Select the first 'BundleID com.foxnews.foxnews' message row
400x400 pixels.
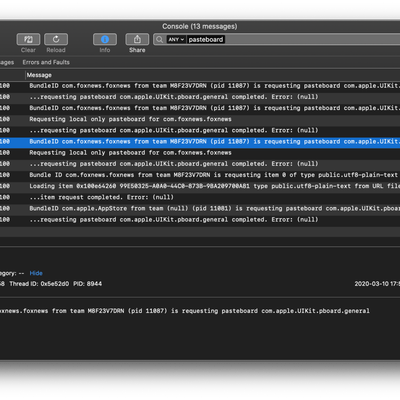(x=200, y=86)
